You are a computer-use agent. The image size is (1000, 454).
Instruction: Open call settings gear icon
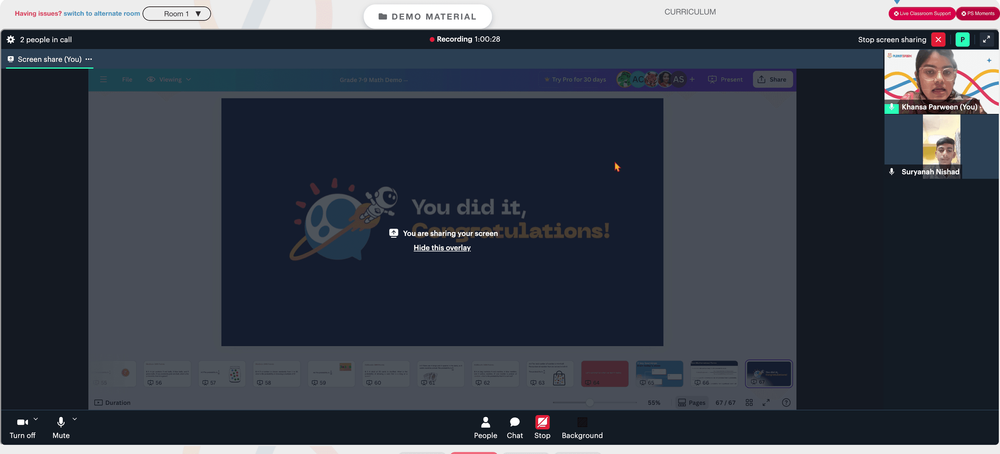click(11, 40)
